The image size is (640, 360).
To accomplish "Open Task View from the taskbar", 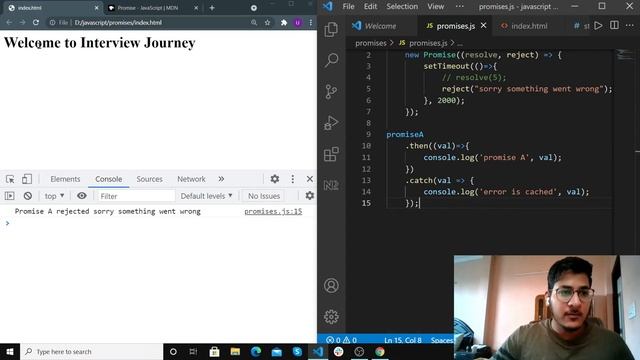I will click(193, 351).
